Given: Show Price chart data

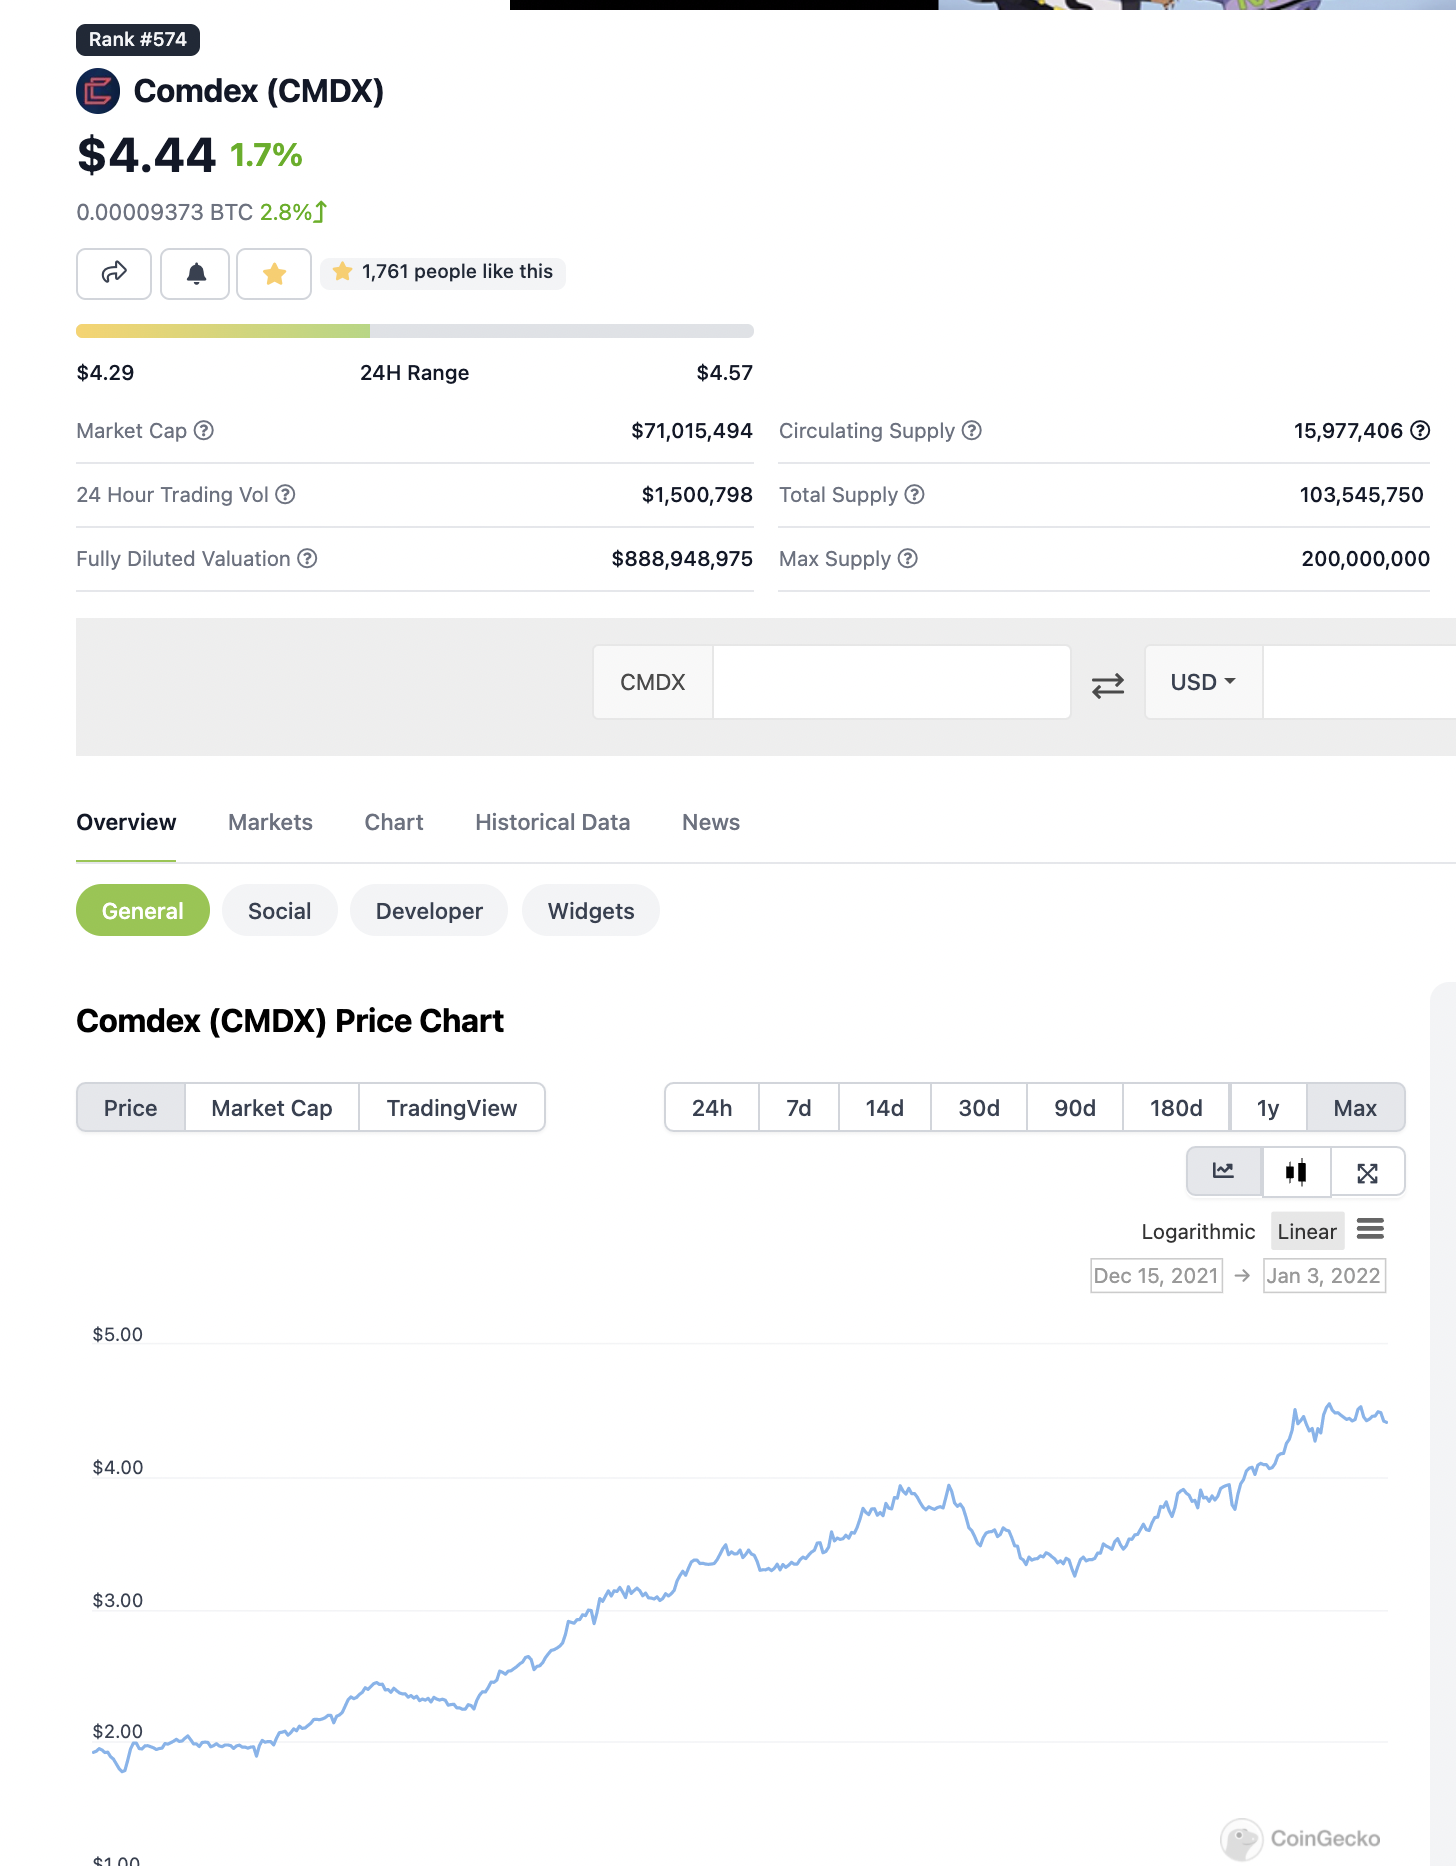Looking at the screenshot, I should (x=131, y=1108).
